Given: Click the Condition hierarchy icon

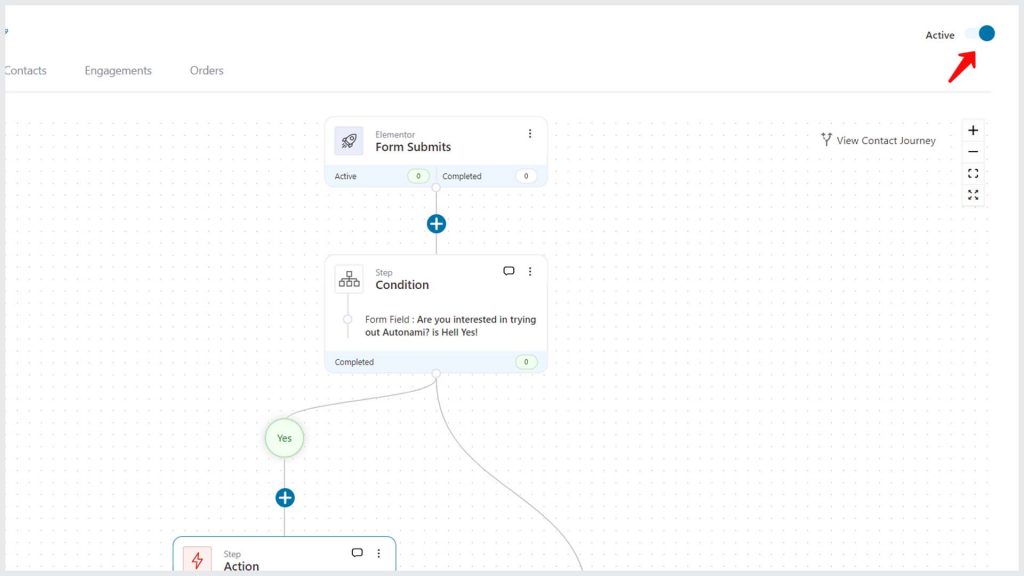Looking at the screenshot, I should tap(349, 279).
